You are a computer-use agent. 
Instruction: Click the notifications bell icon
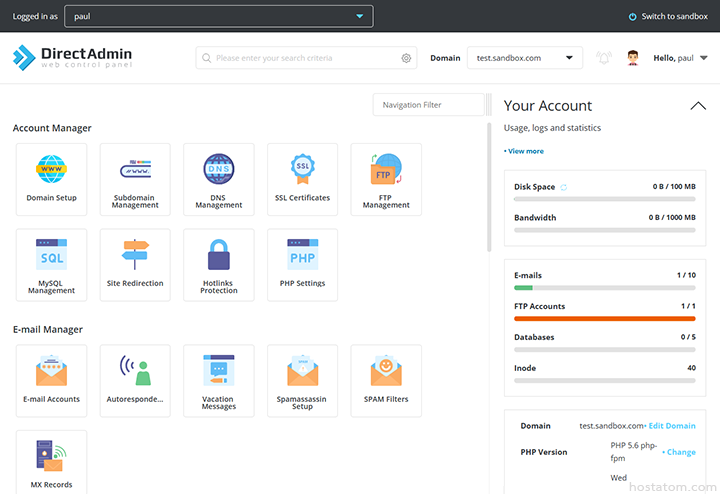[x=603, y=58]
